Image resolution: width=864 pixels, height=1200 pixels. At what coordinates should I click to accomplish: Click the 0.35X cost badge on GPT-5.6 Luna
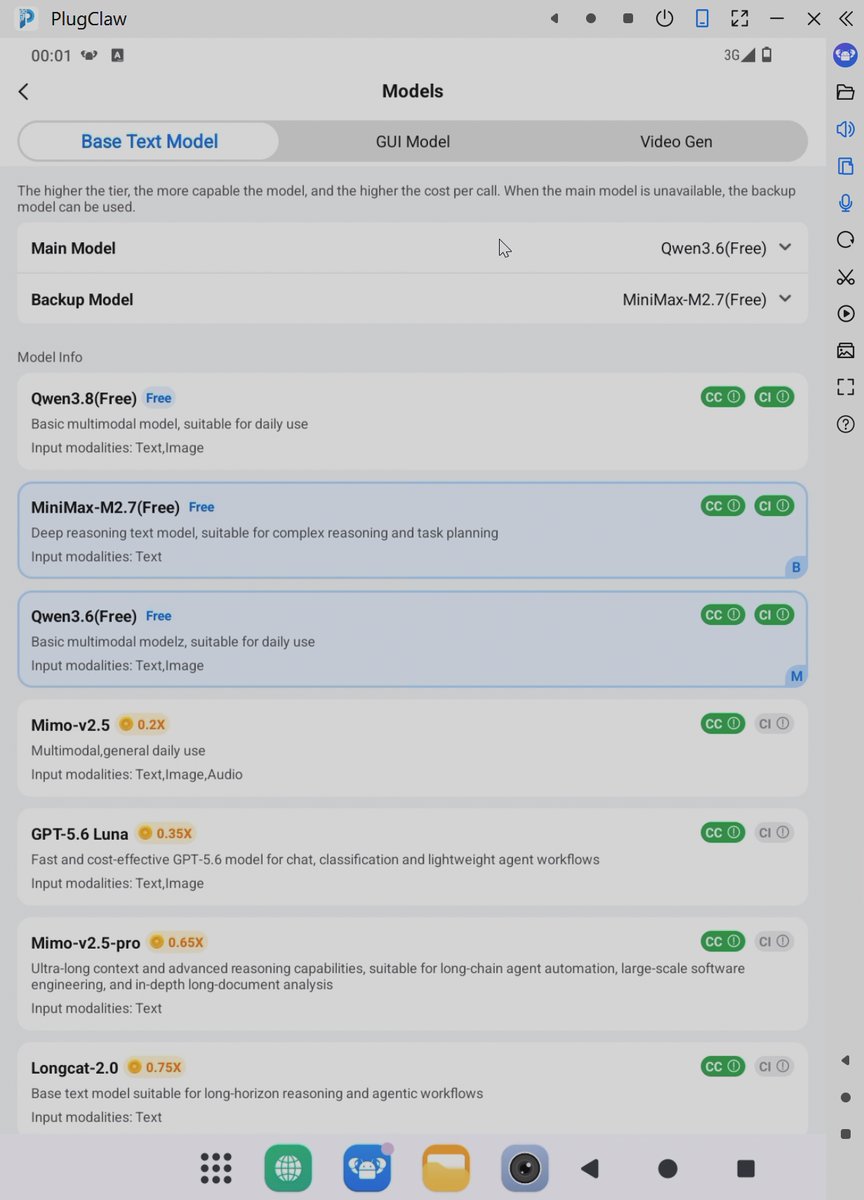165,833
